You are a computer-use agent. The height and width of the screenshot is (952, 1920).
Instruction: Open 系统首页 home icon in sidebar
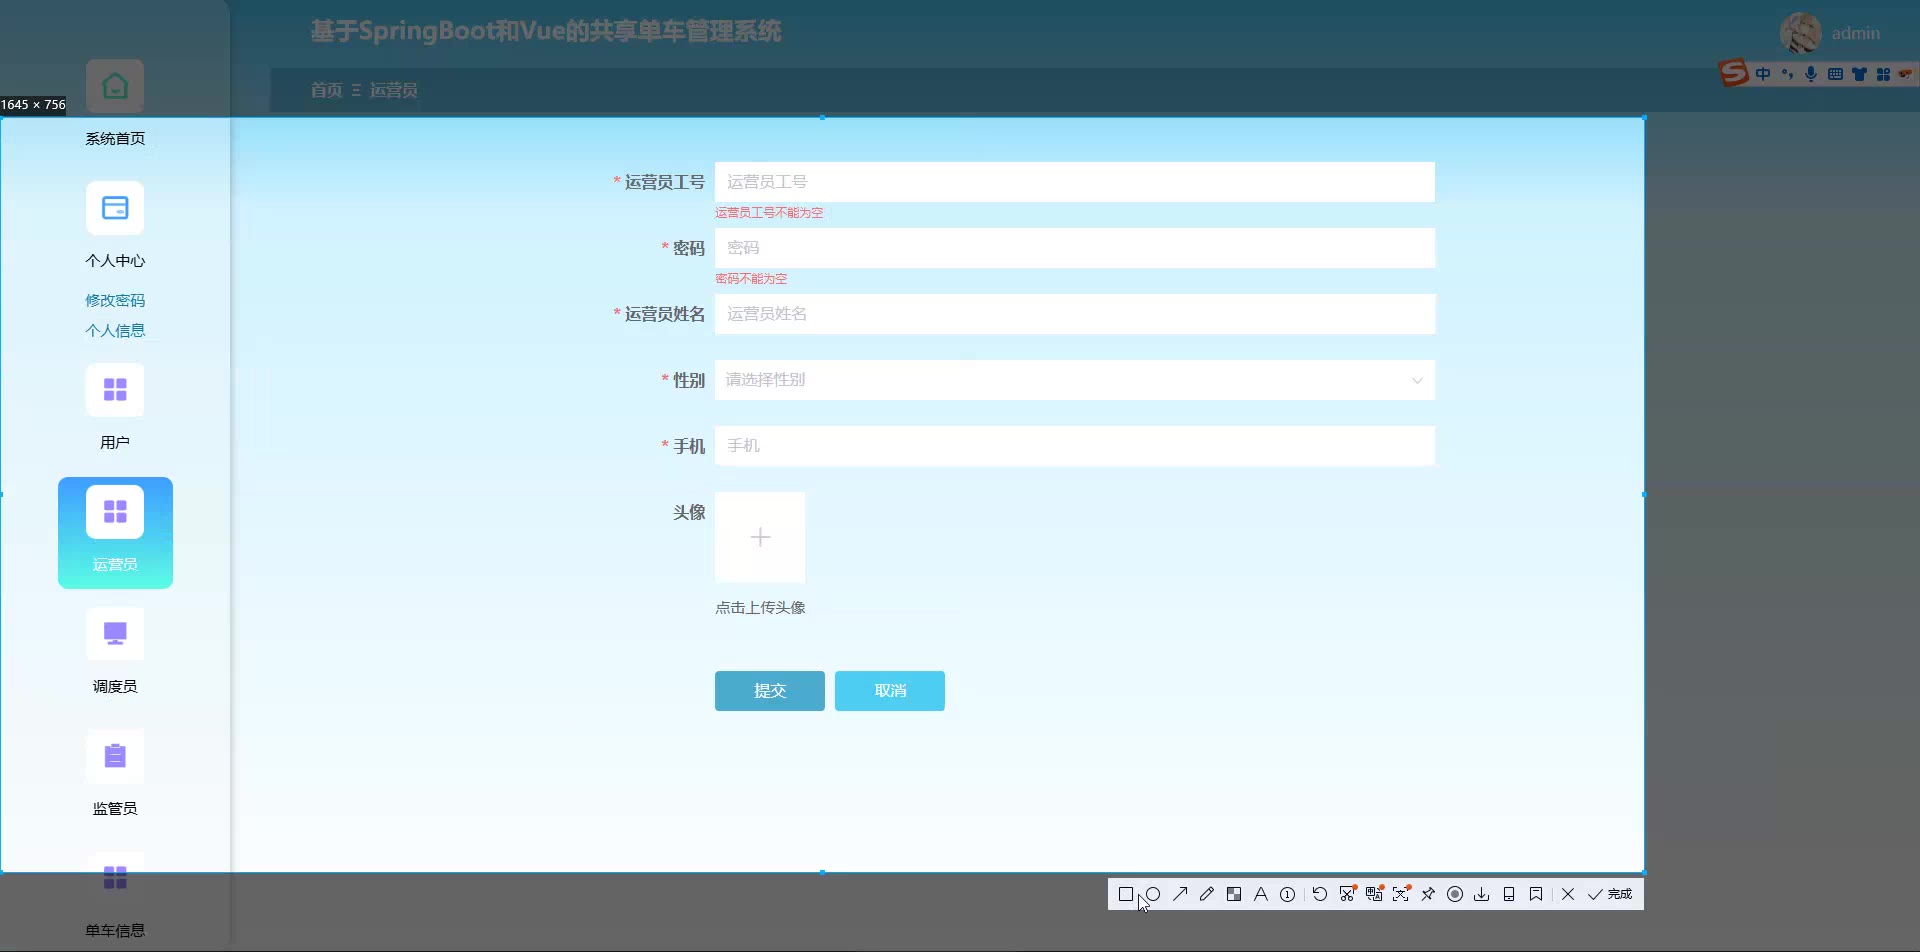click(x=115, y=86)
